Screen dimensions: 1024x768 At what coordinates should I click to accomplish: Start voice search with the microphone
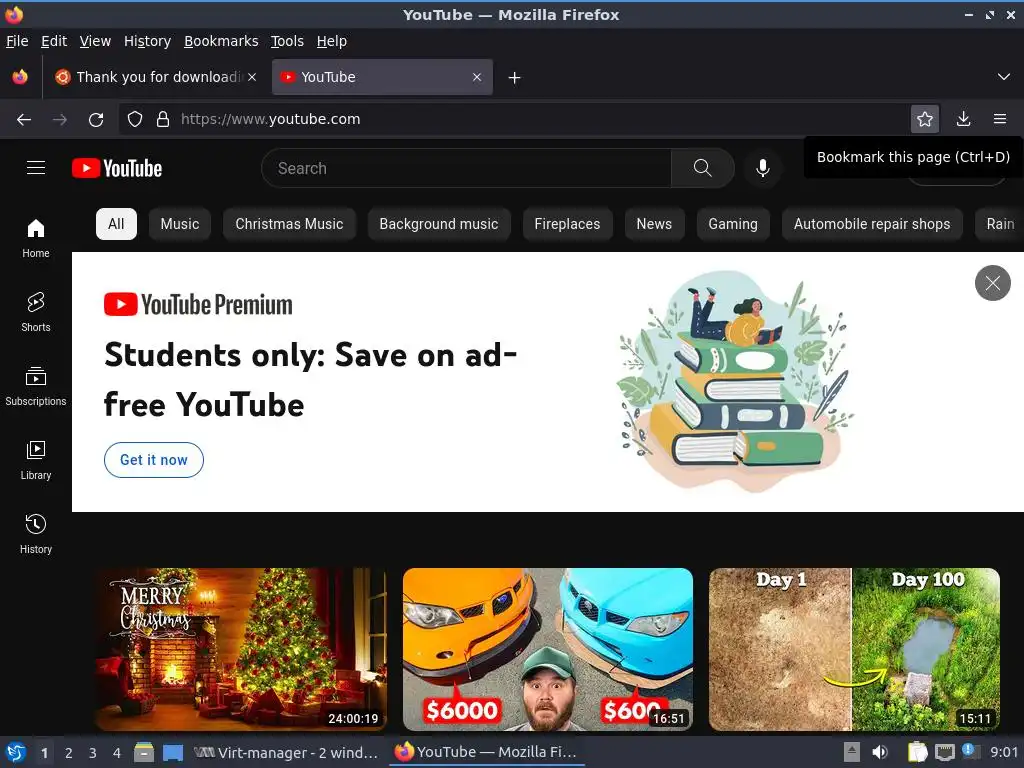click(762, 168)
